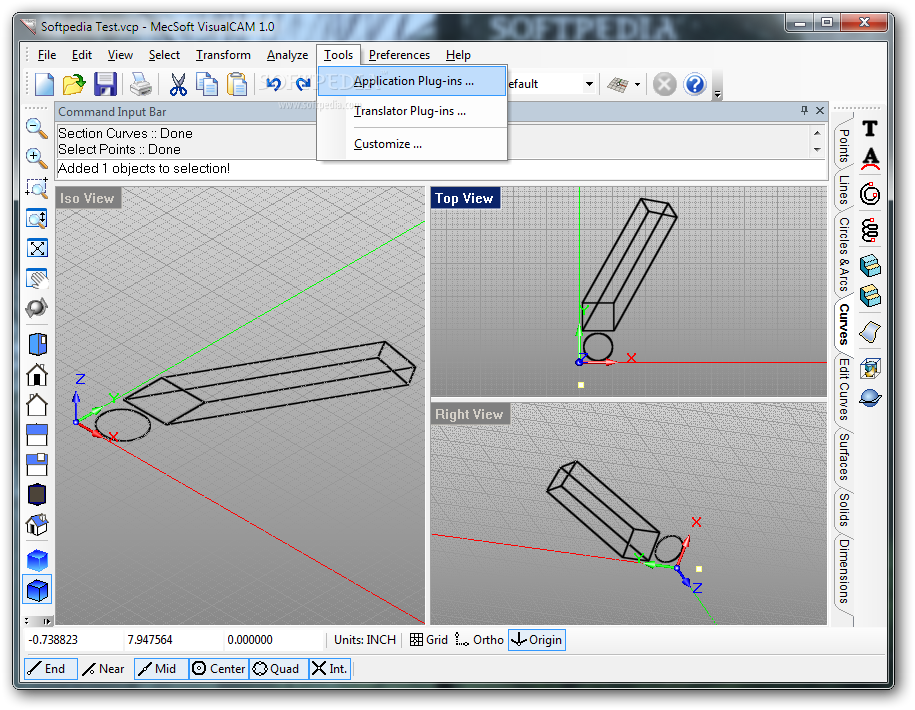Viewport: 915px width, 710px height.
Task: Open a file with the folder icon
Action: point(74,84)
